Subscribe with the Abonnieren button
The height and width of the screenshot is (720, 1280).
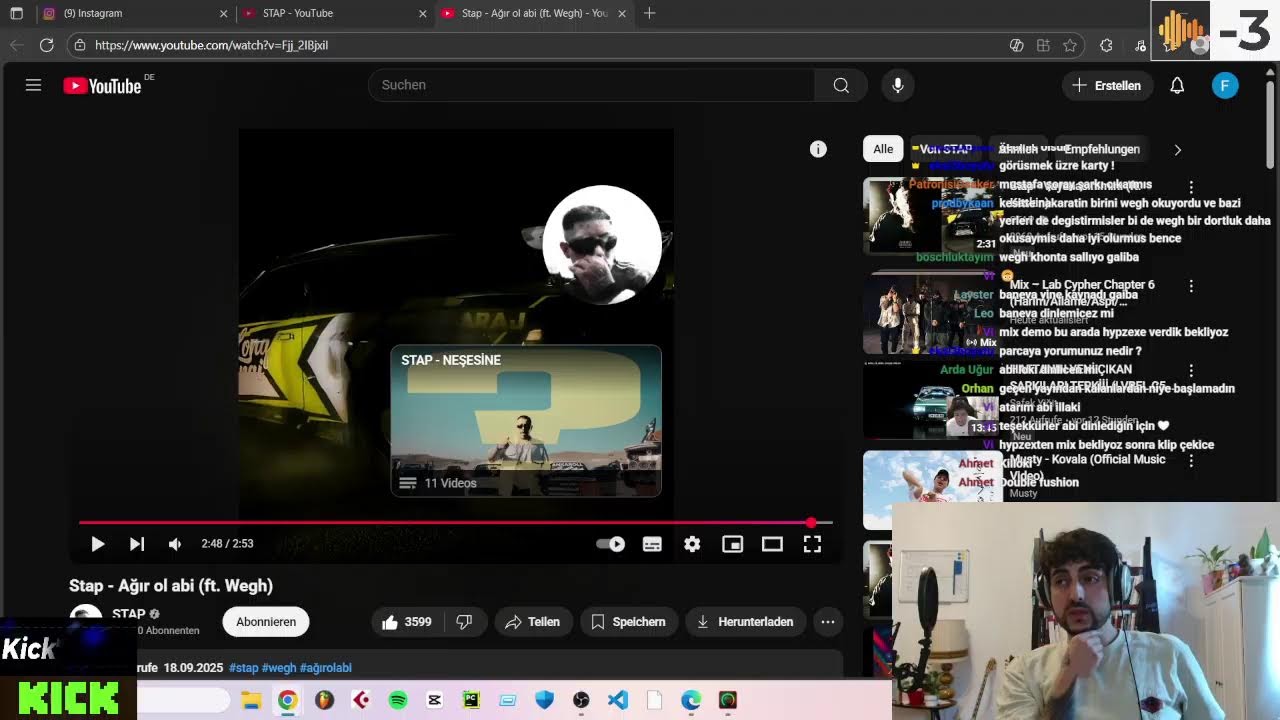pos(266,622)
